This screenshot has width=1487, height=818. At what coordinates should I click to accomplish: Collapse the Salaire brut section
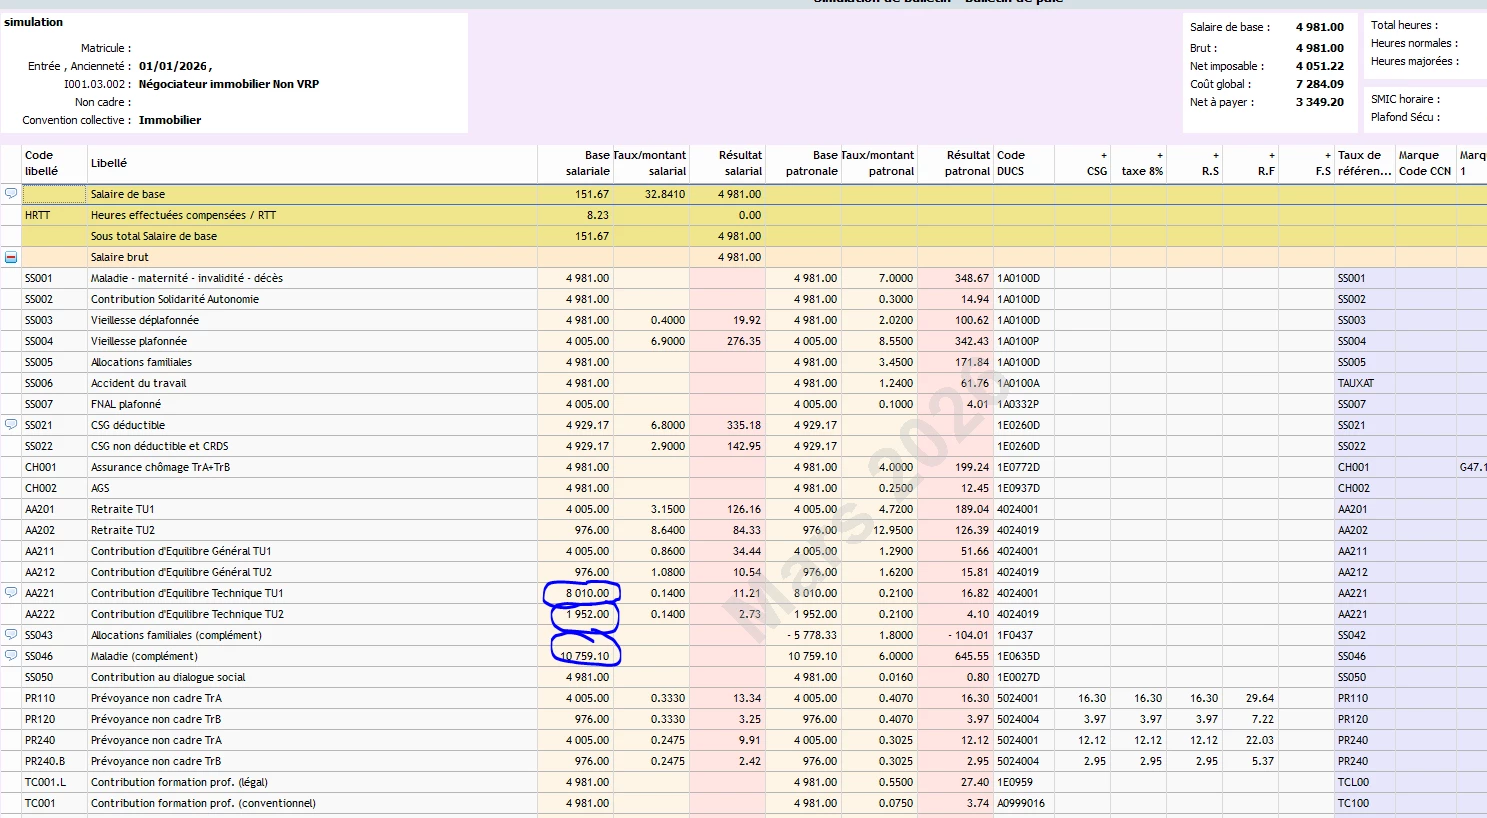pos(11,257)
